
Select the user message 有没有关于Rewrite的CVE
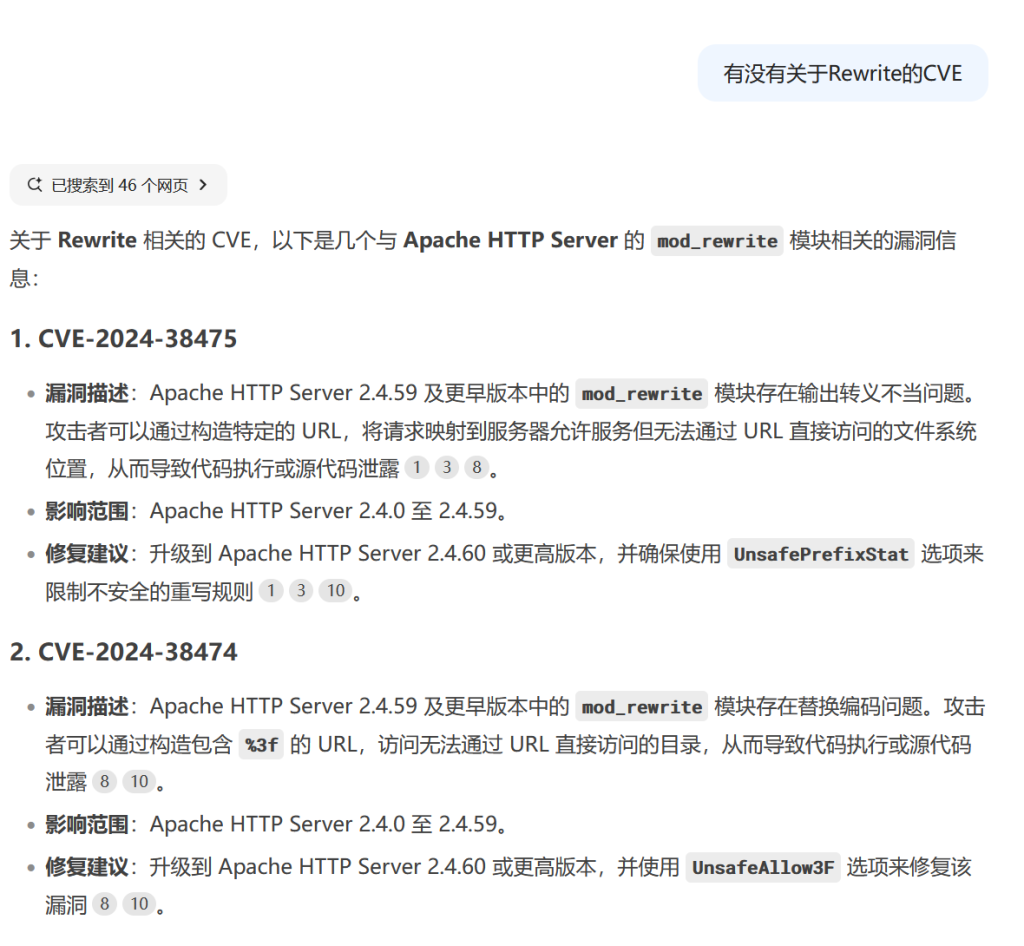tap(842, 73)
